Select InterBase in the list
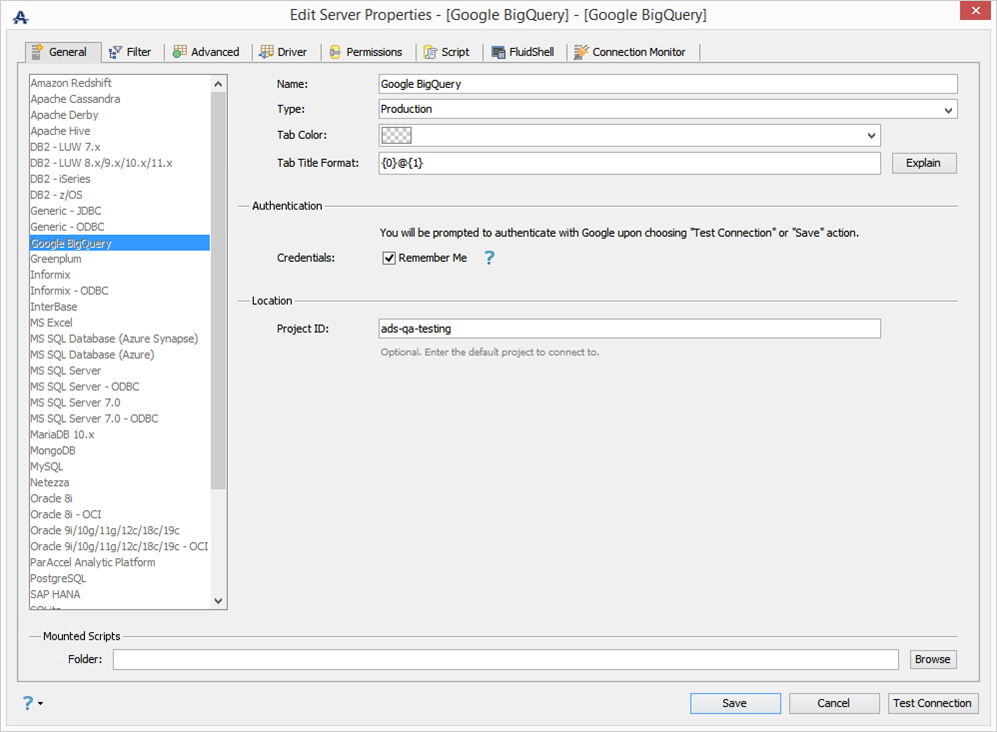Viewport: 997px width, 732px height. pos(120,307)
